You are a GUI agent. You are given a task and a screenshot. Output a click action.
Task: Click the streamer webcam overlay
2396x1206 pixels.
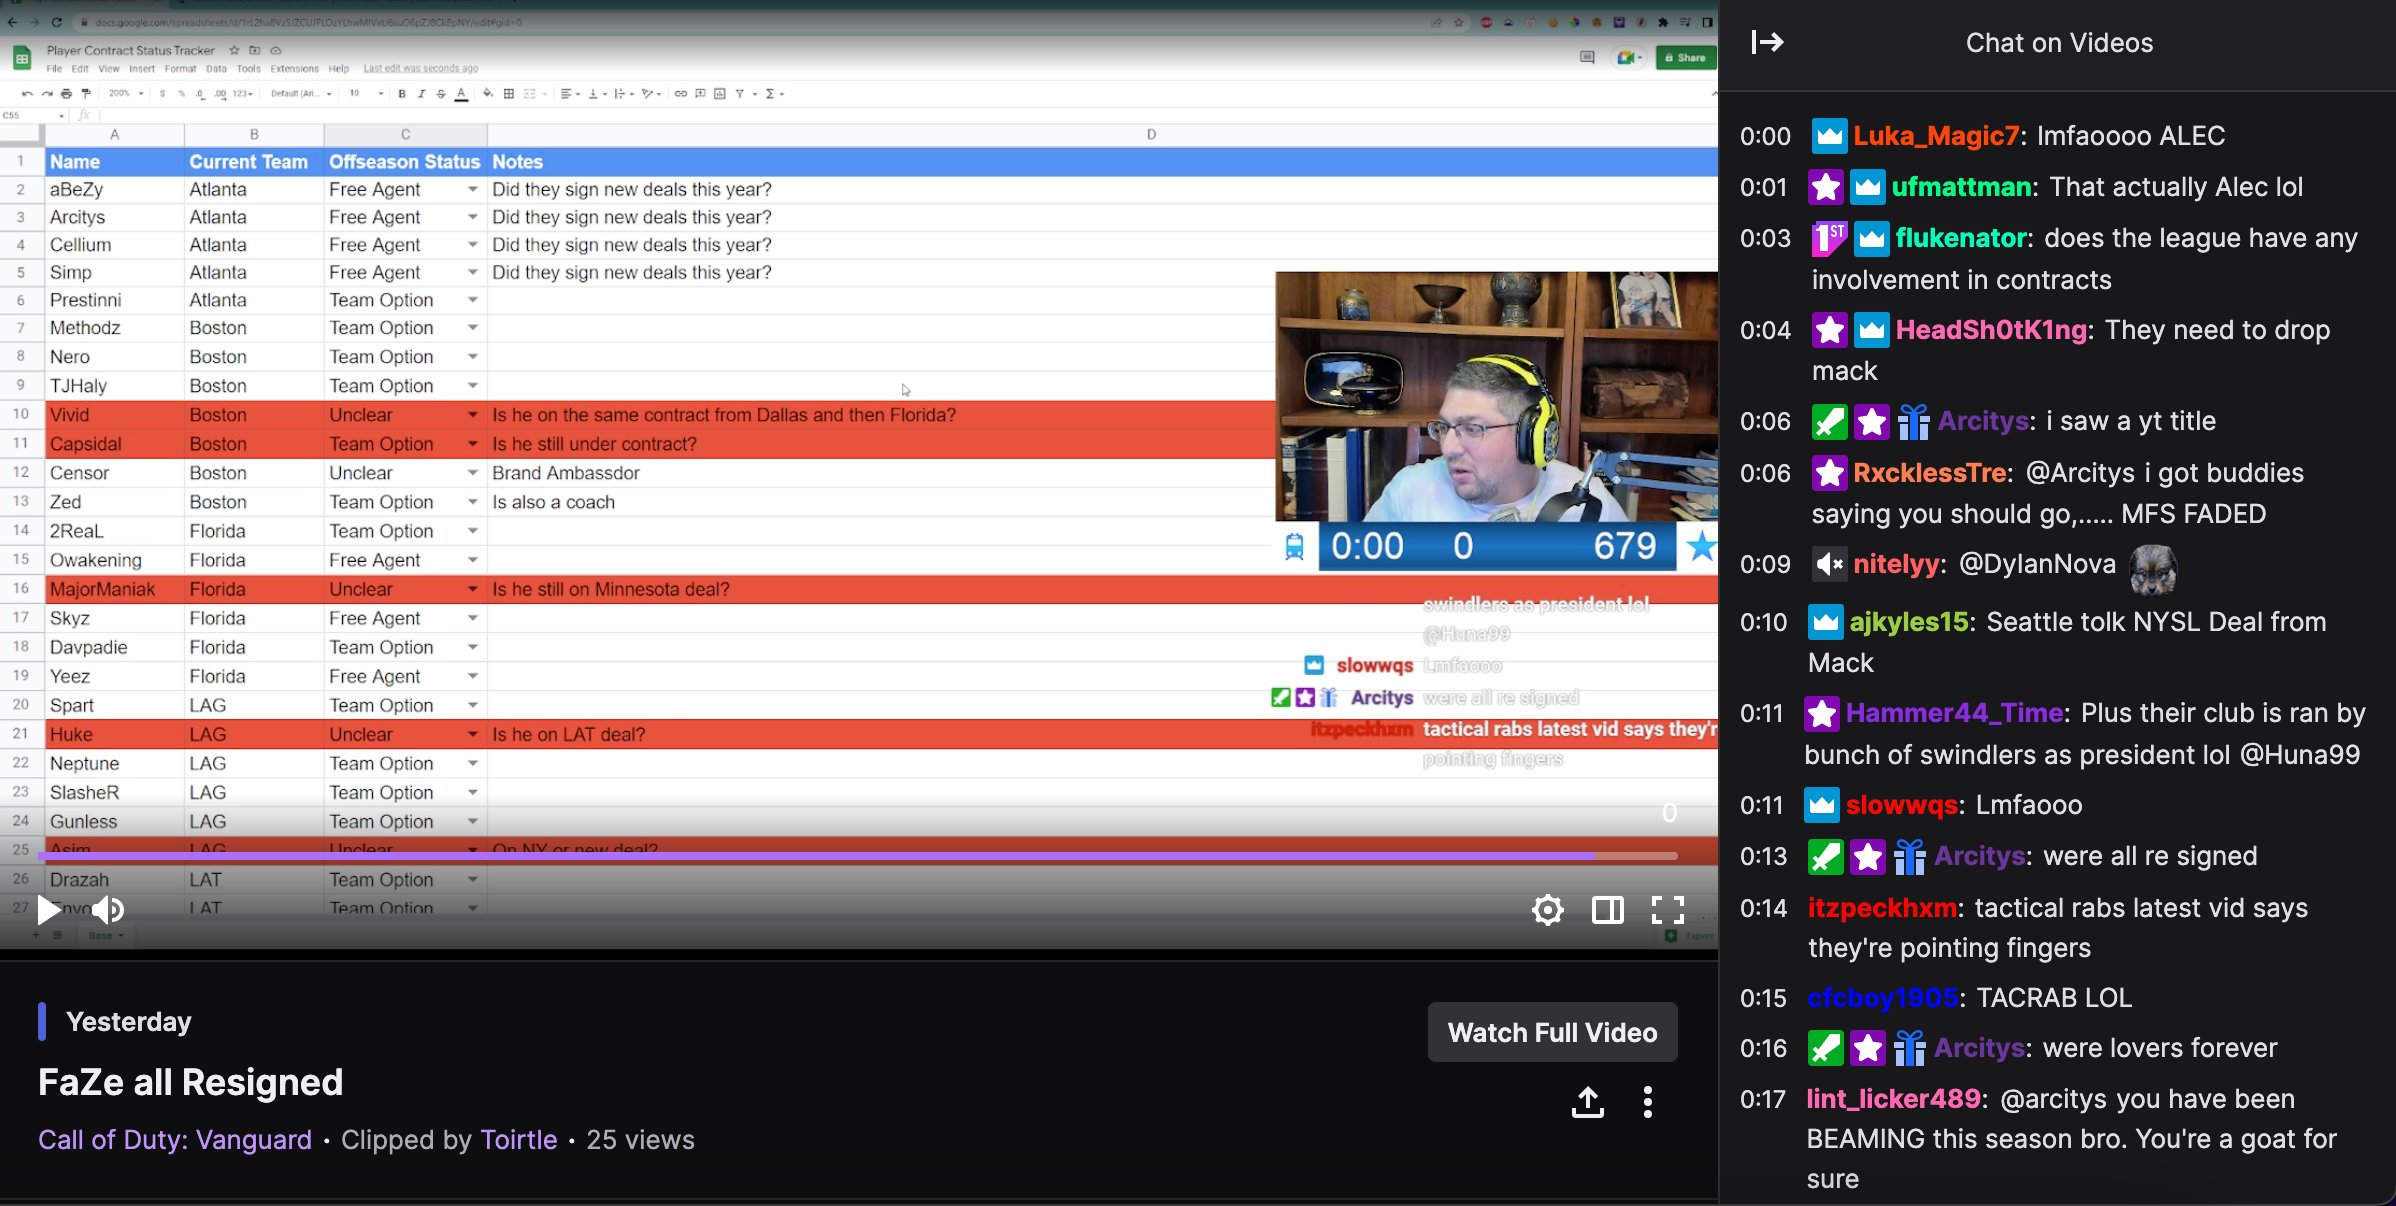click(1497, 396)
